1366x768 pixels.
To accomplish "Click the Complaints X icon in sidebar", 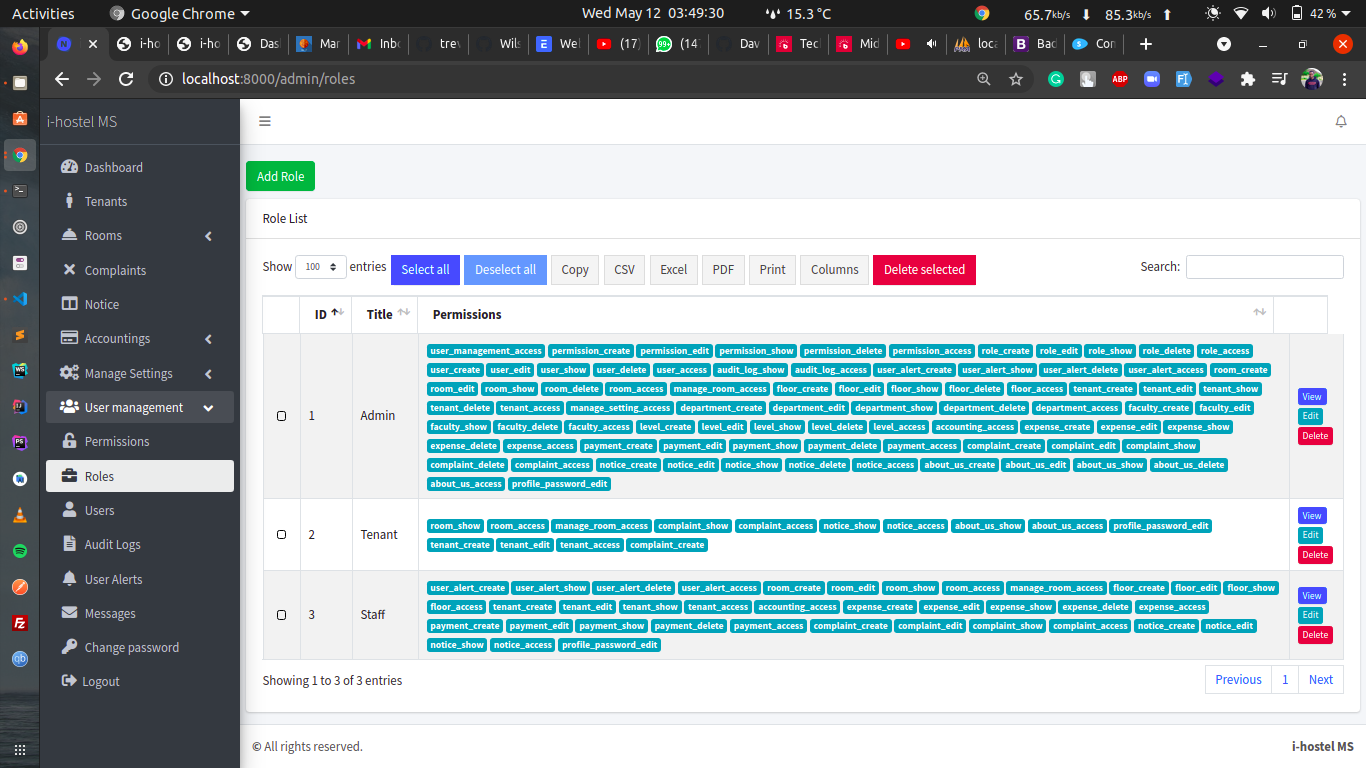I will pyautogui.click(x=69, y=270).
